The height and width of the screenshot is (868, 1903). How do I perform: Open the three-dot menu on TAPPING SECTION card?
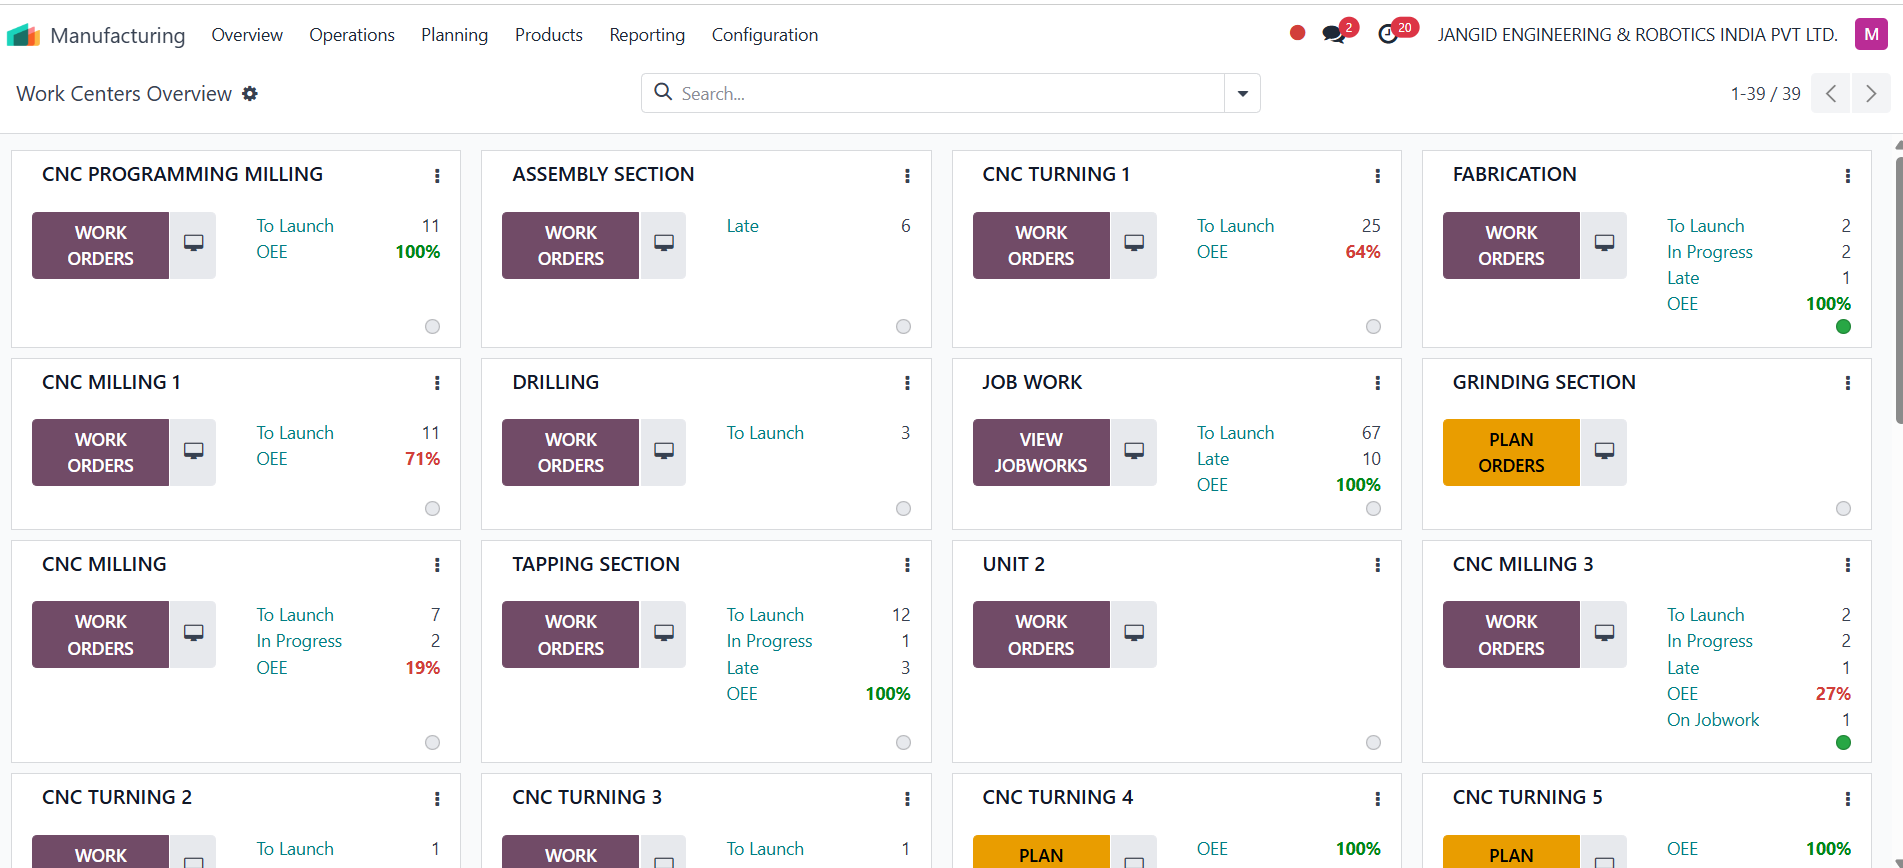907,565
